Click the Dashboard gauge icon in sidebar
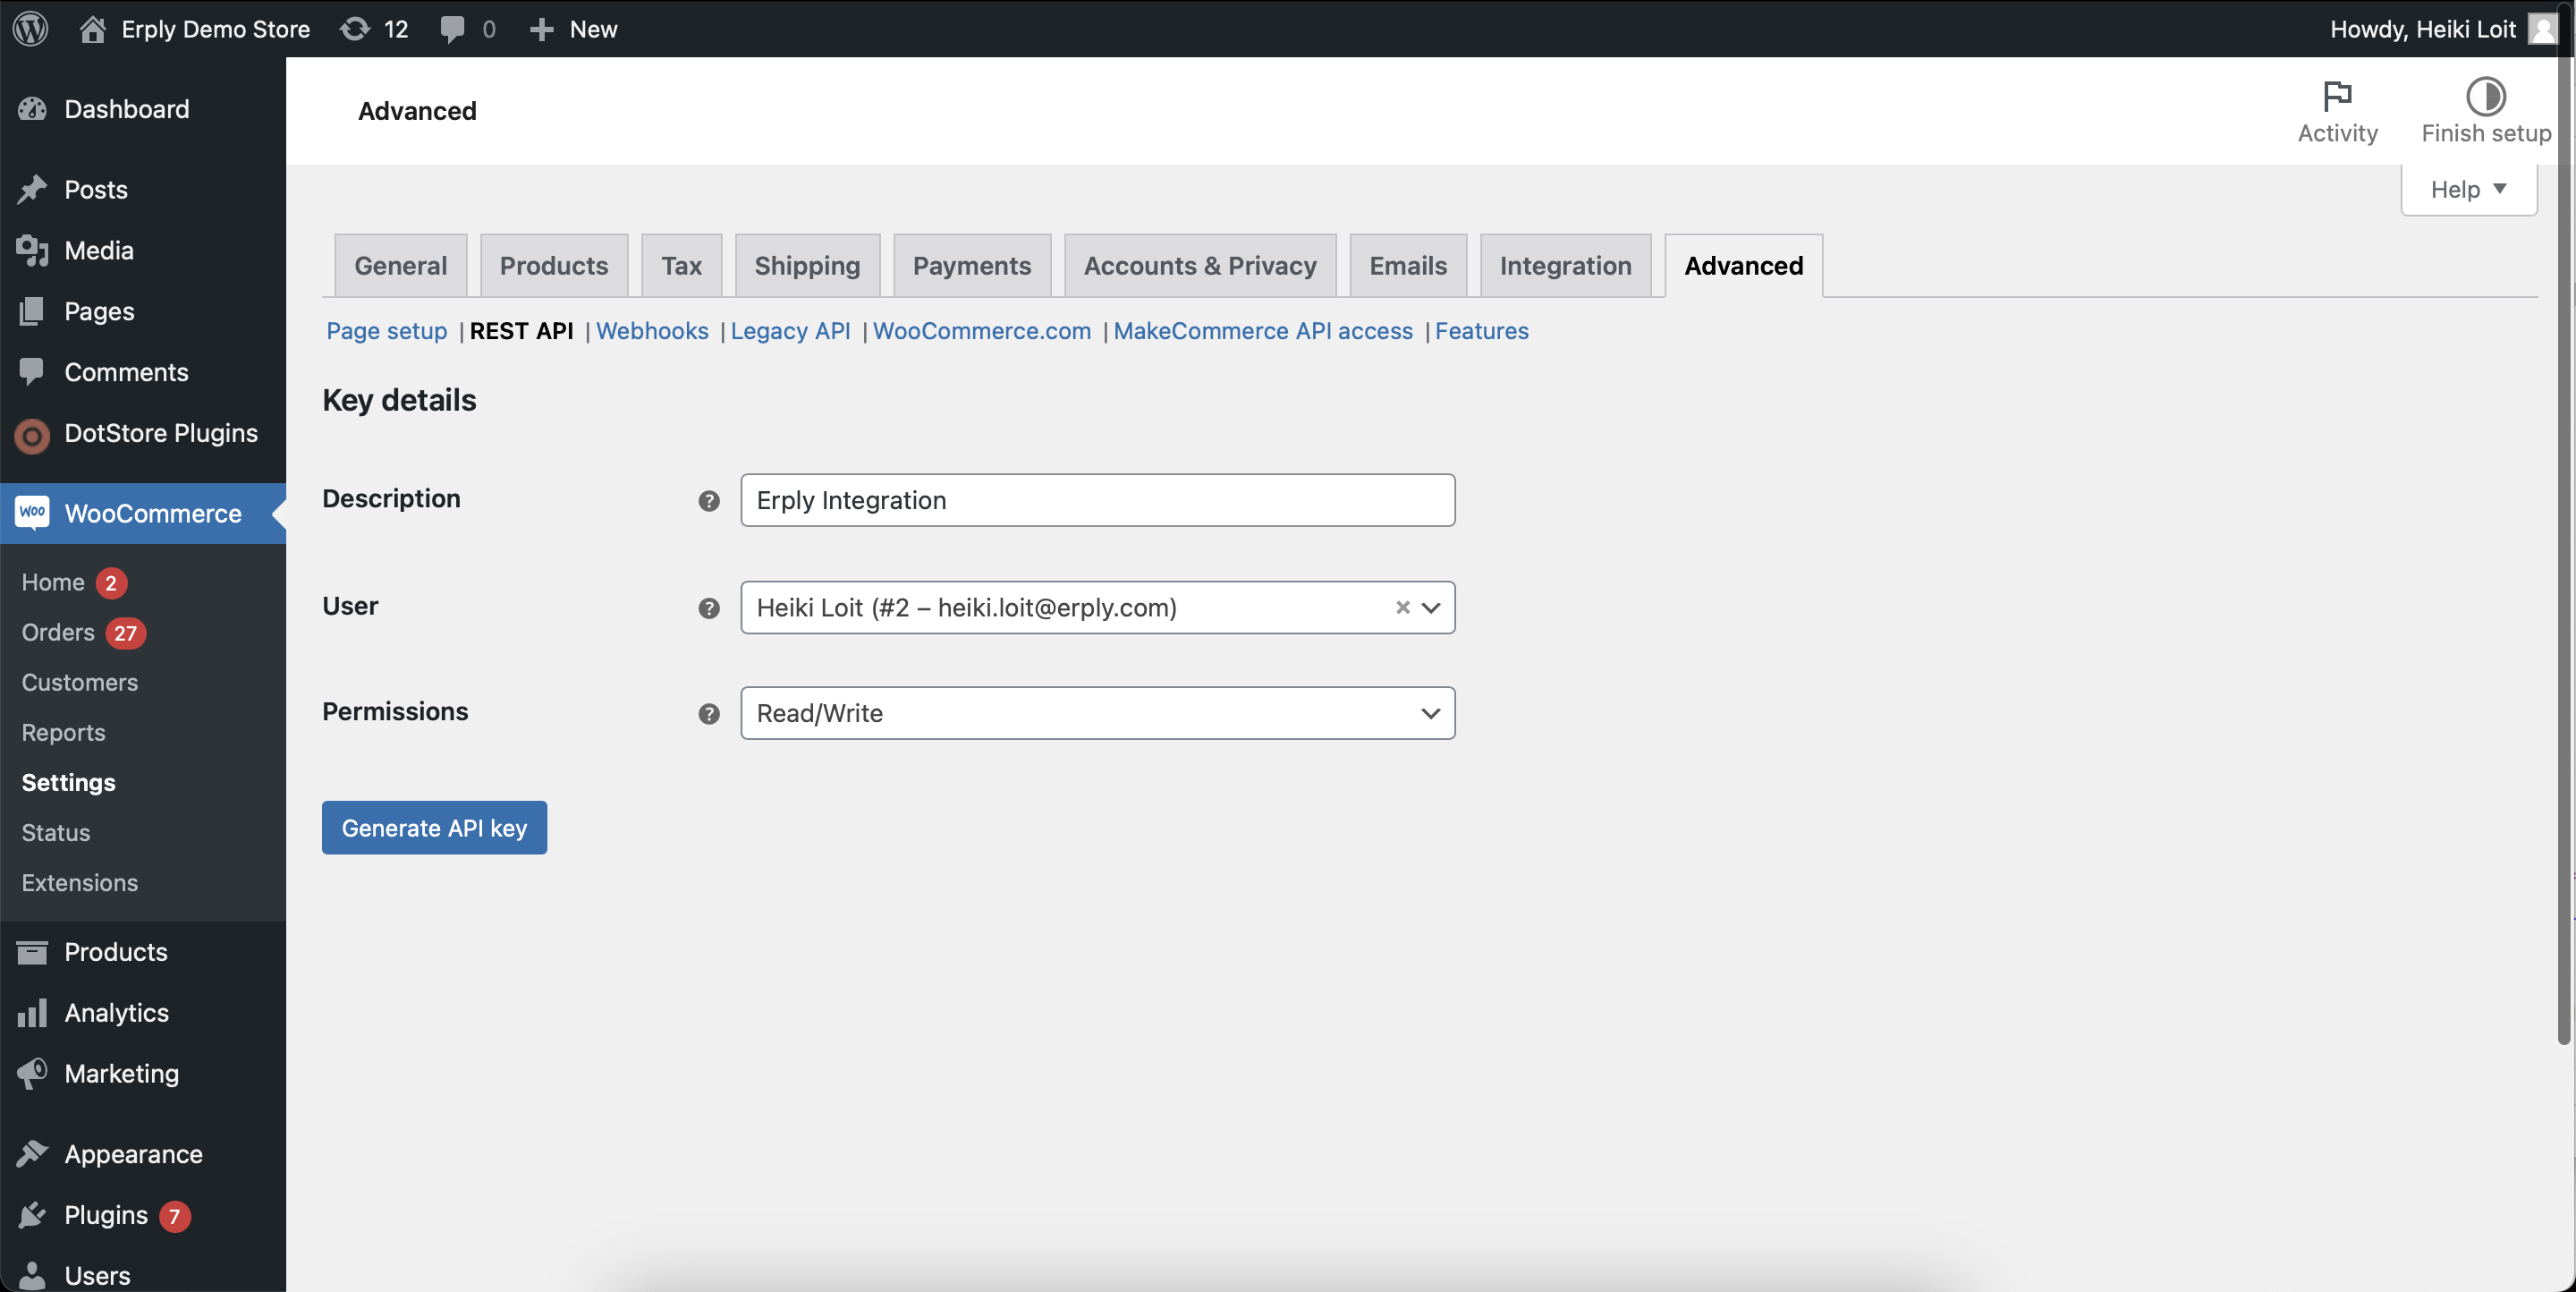The width and height of the screenshot is (2576, 1292). coord(33,109)
